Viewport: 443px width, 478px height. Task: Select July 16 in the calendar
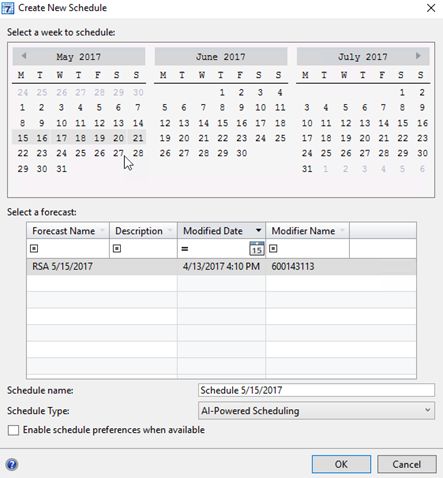[422, 123]
